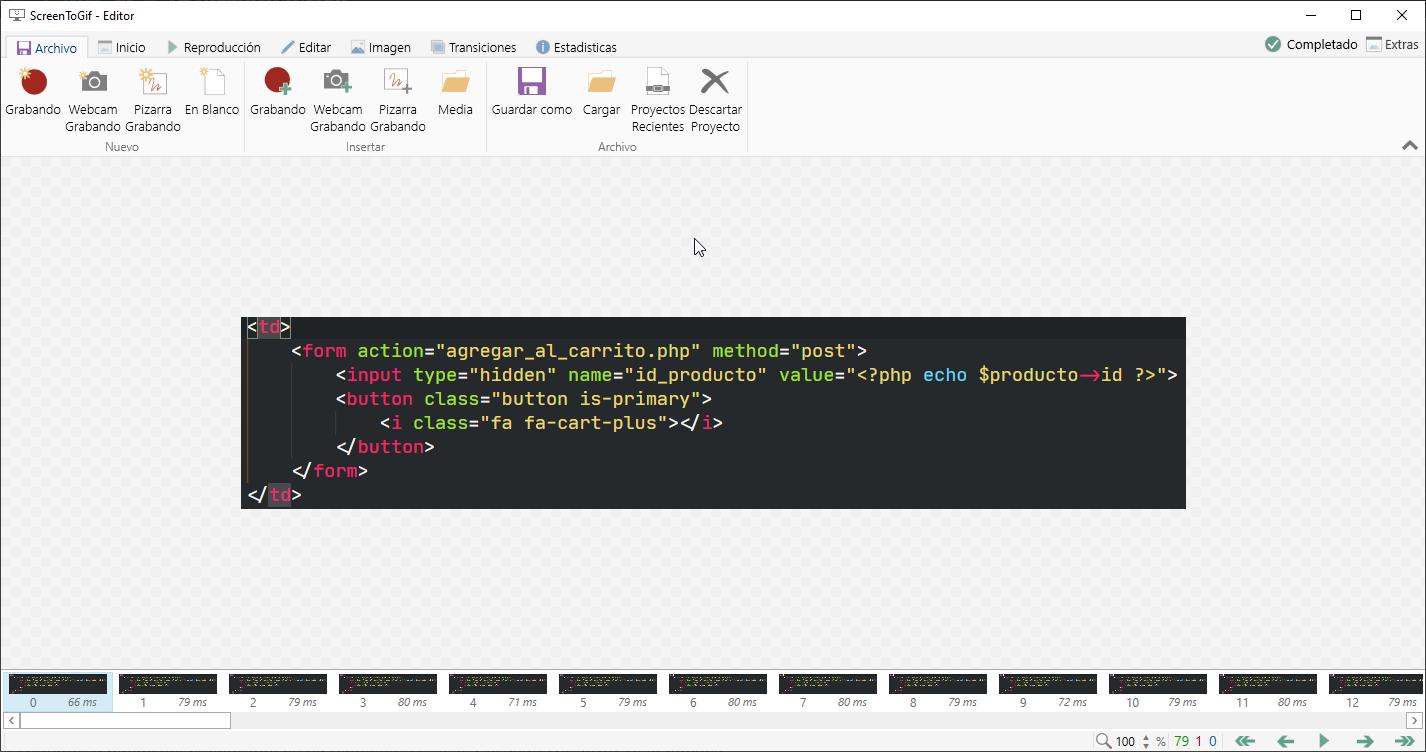Go to the previous frame
Image resolution: width=1426 pixels, height=752 pixels.
[x=1285, y=741]
